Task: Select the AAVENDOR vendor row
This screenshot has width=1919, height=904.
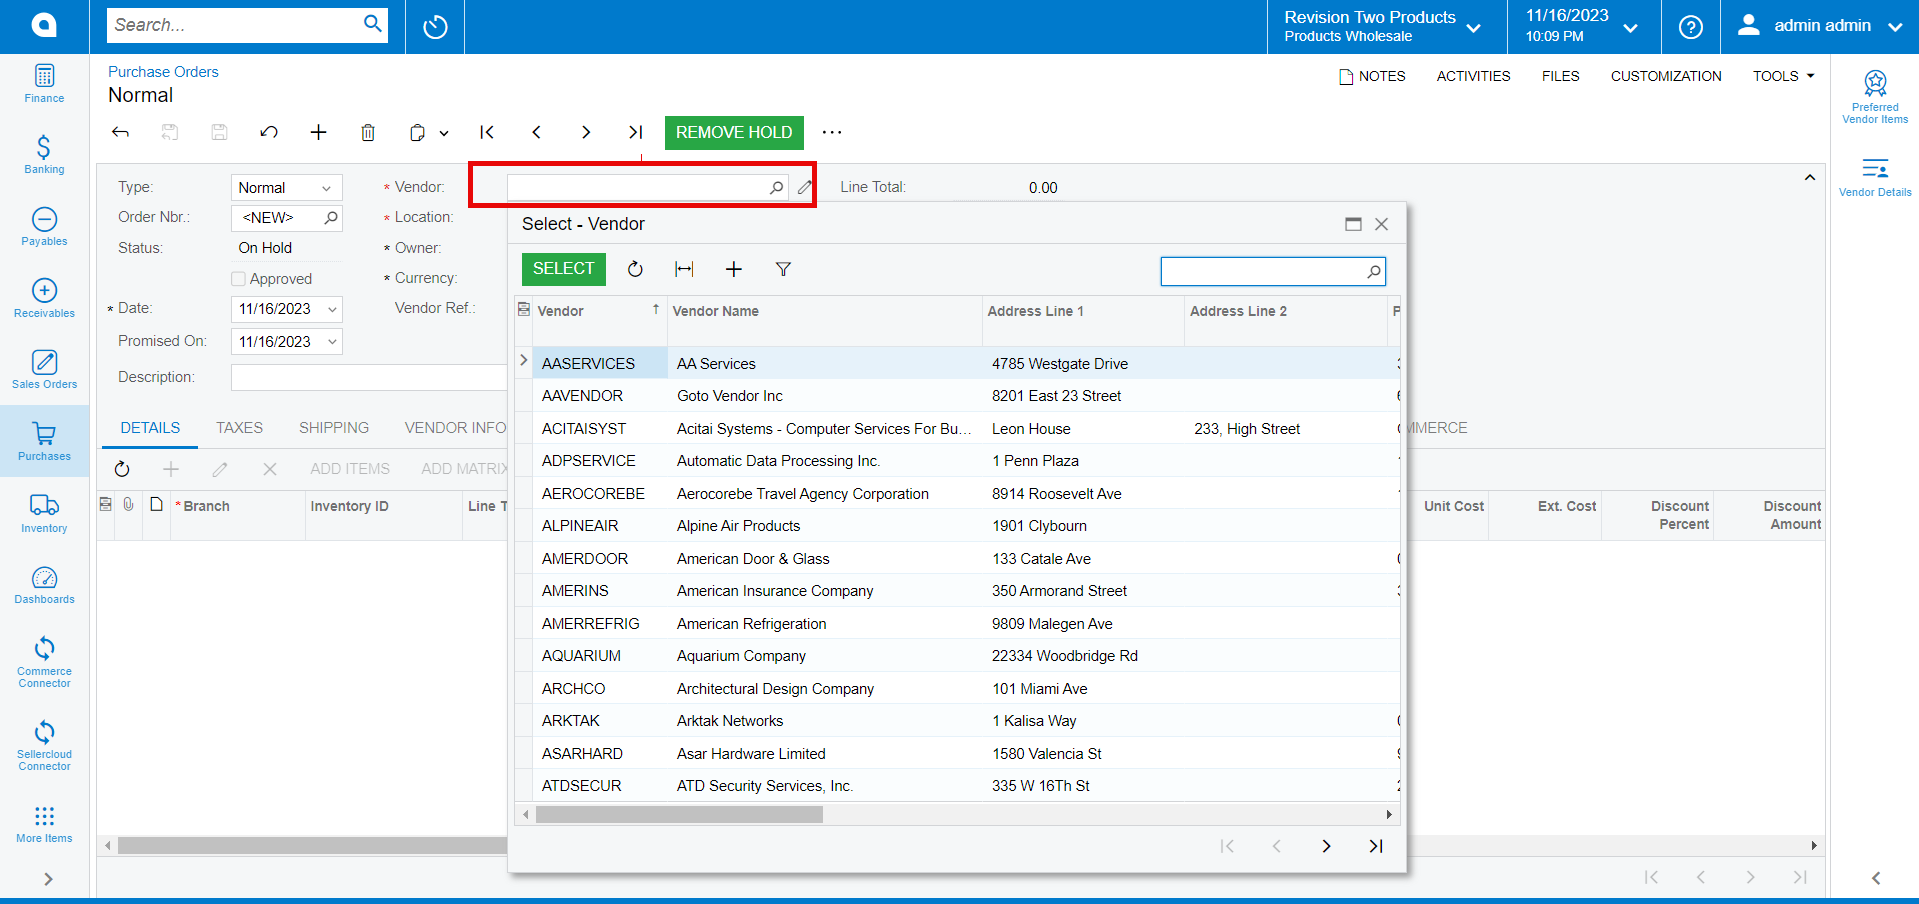Action: point(957,396)
